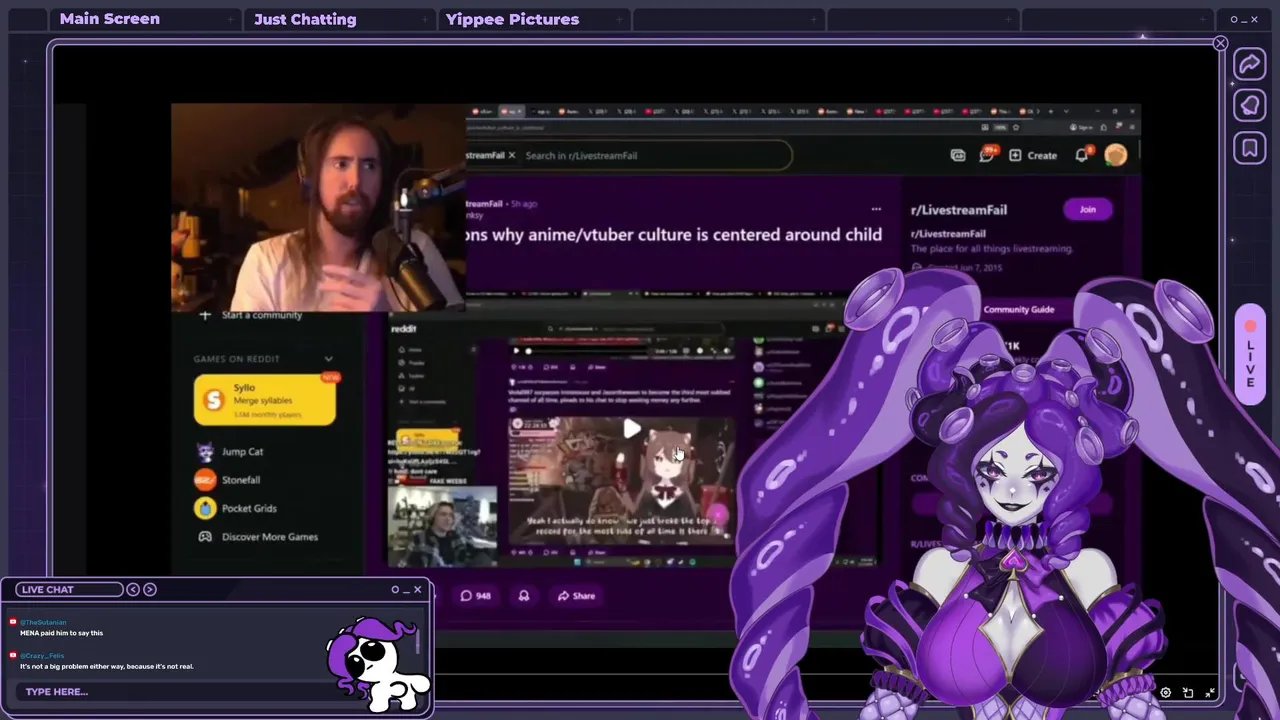Remove the r/LivestreamFail search filter X
This screenshot has width=1280, height=720.
[512, 155]
